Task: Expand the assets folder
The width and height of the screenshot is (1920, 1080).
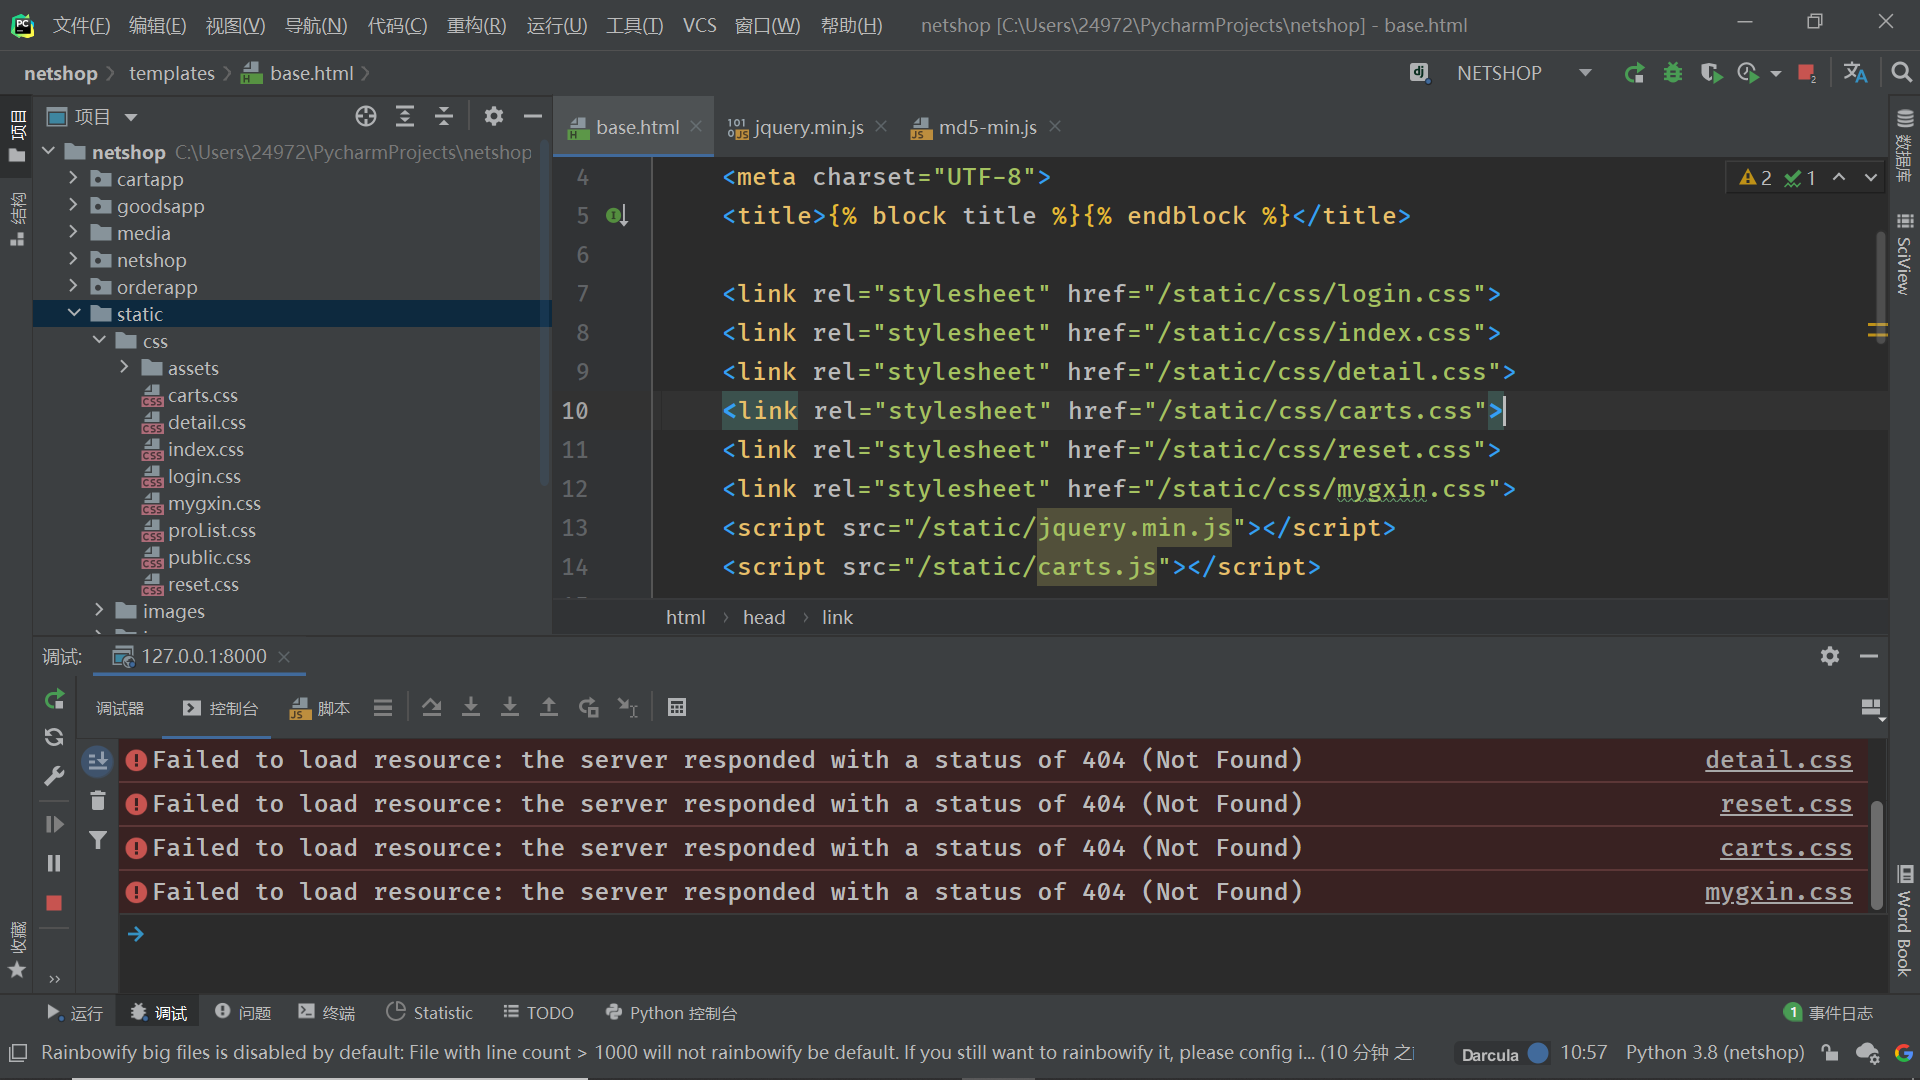Action: click(x=124, y=367)
